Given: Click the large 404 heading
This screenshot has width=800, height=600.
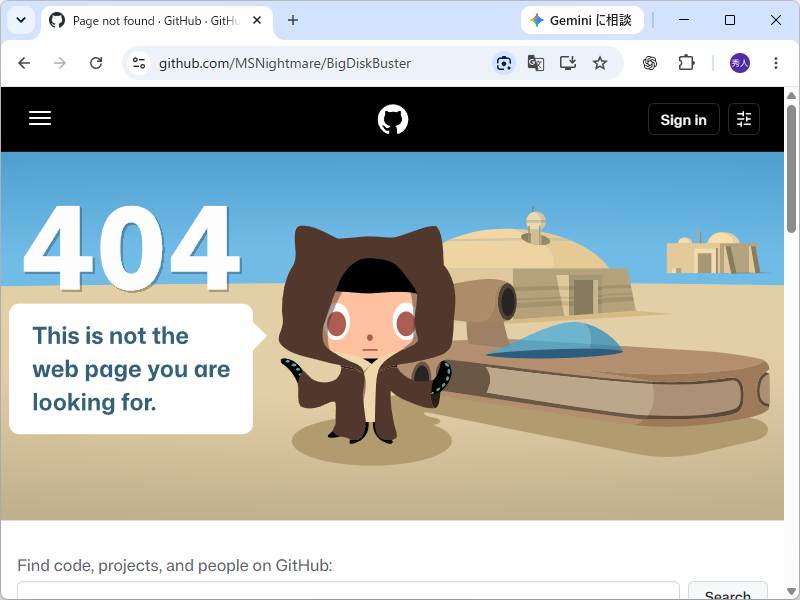Looking at the screenshot, I should click(132, 248).
